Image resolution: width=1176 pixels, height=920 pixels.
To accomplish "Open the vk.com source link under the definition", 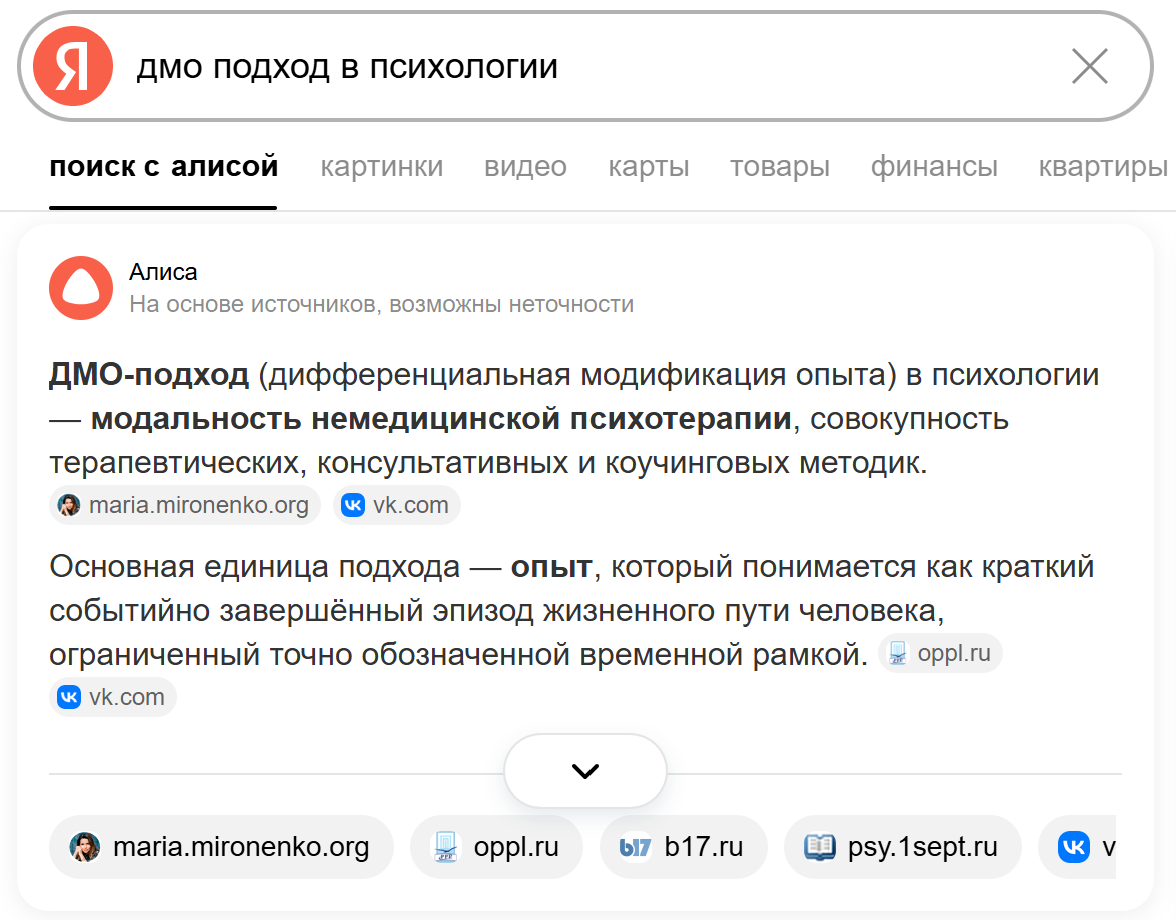I will [397, 505].
